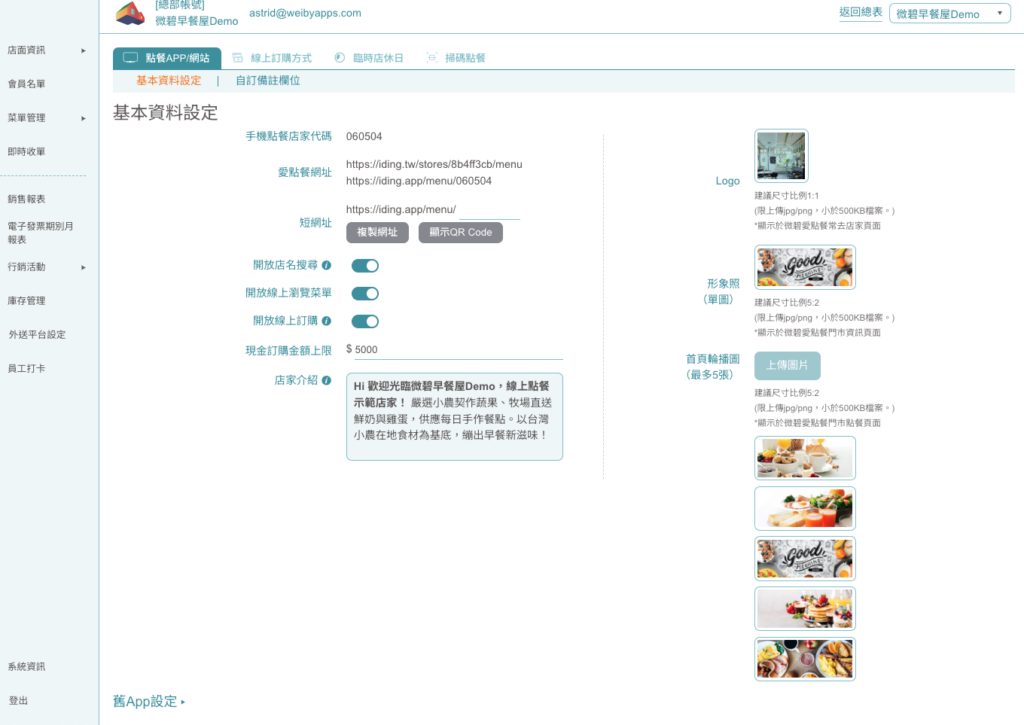The image size is (1024, 725).
Task: Click 顯示QR Code button
Action: [x=460, y=233]
